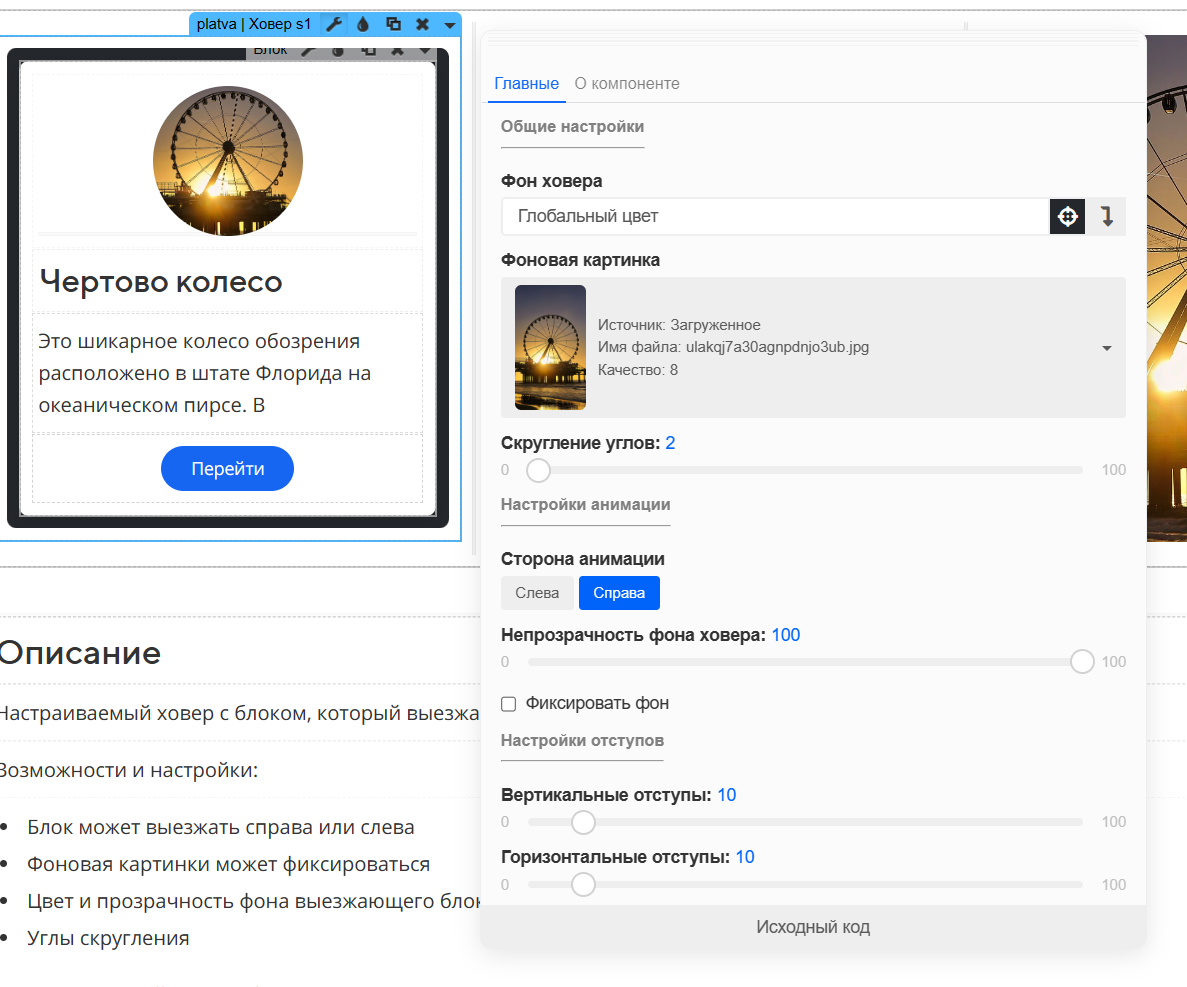Click the file name ulakqj7a30agnpdnjo3ub.jpg text
The width and height of the screenshot is (1187, 987).
[x=777, y=347]
